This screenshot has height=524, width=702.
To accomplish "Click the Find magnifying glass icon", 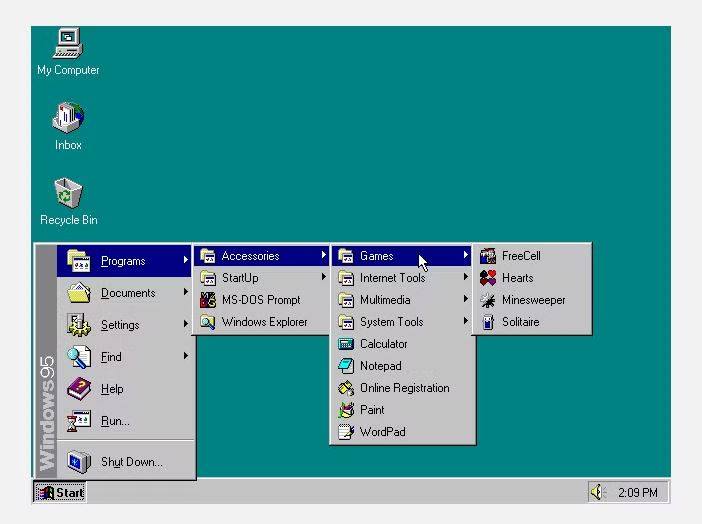I will pyautogui.click(x=79, y=357).
